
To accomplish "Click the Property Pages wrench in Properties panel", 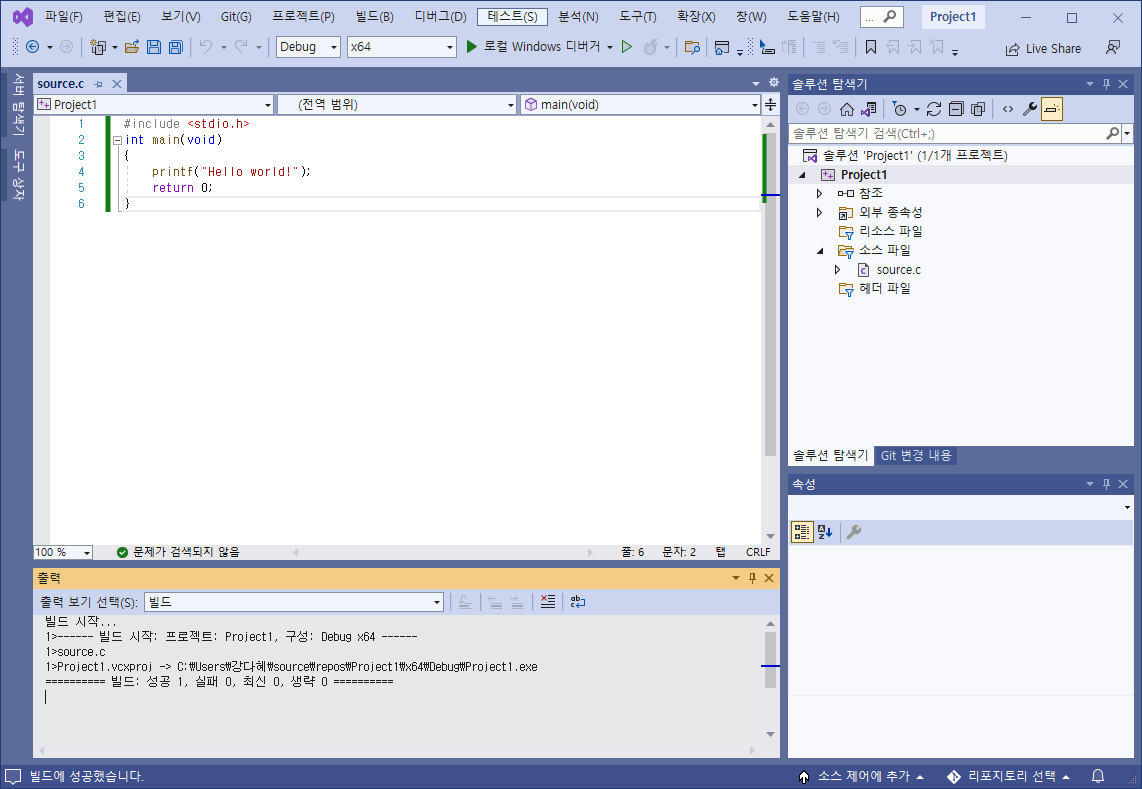I will [854, 533].
